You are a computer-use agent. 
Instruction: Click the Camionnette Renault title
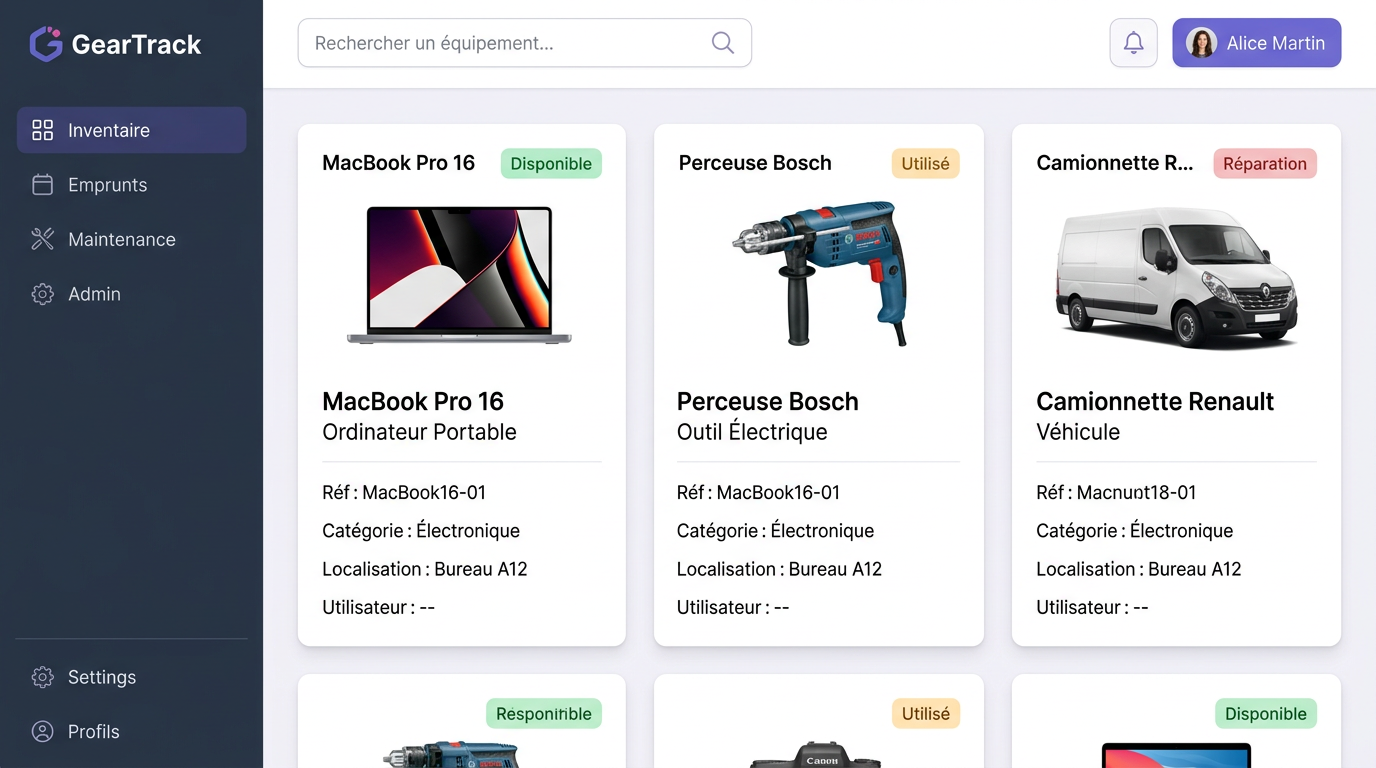point(1155,401)
